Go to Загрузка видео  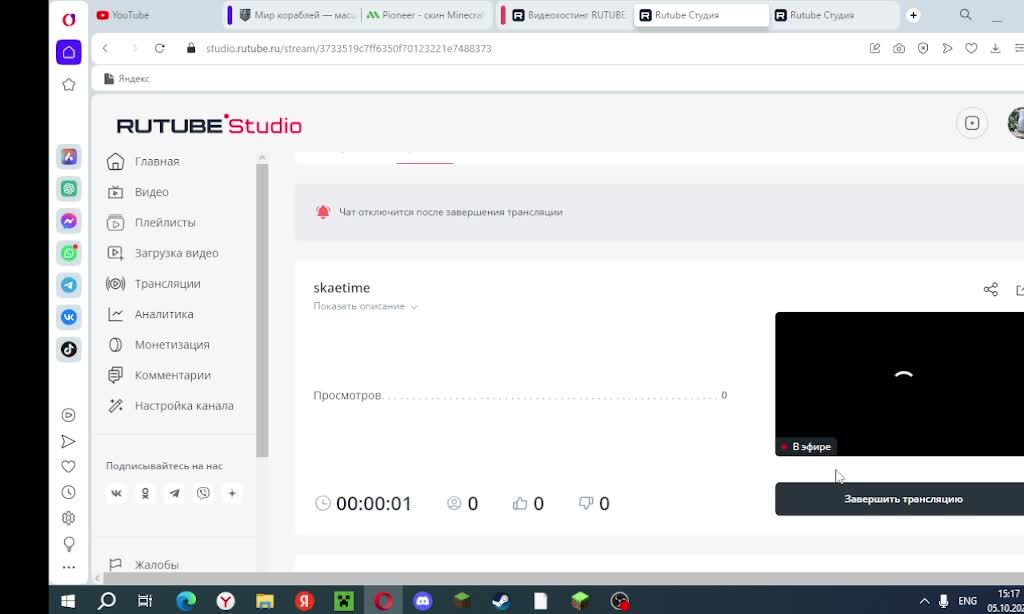[x=163, y=253]
